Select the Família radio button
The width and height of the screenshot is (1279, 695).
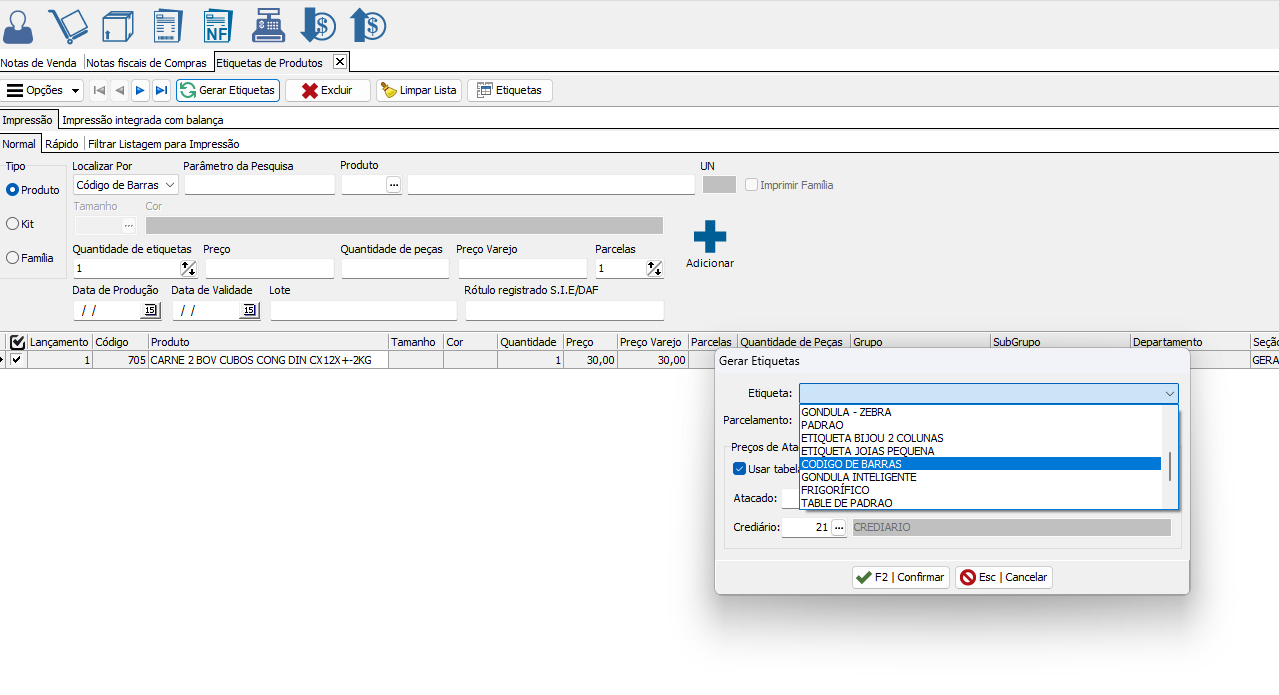click(x=13, y=258)
